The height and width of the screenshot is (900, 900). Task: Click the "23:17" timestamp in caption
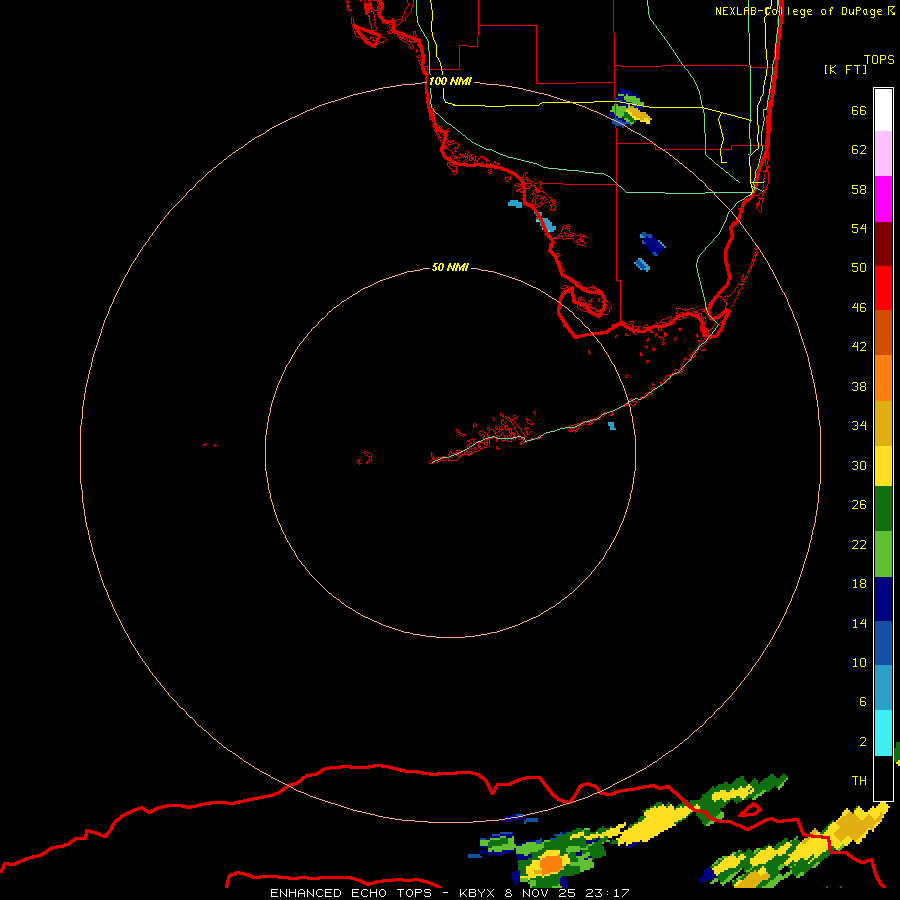tap(607, 893)
